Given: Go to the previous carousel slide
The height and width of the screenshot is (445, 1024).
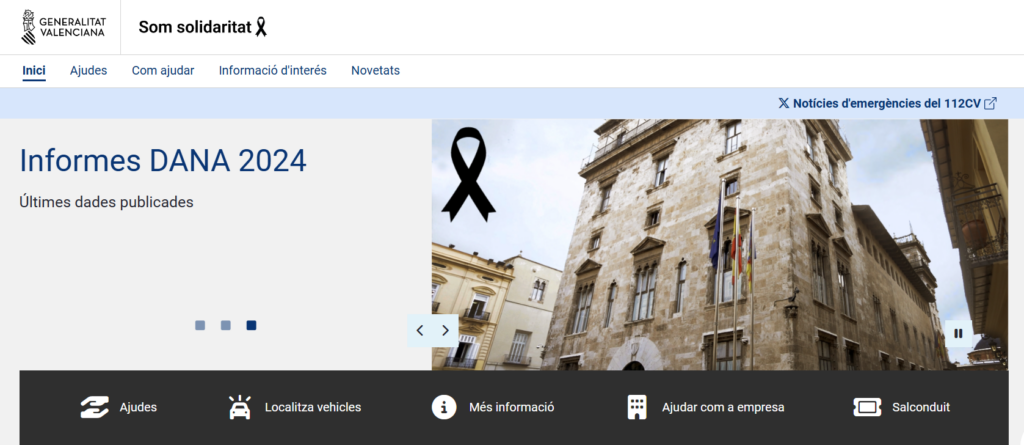Looking at the screenshot, I should 420,330.
